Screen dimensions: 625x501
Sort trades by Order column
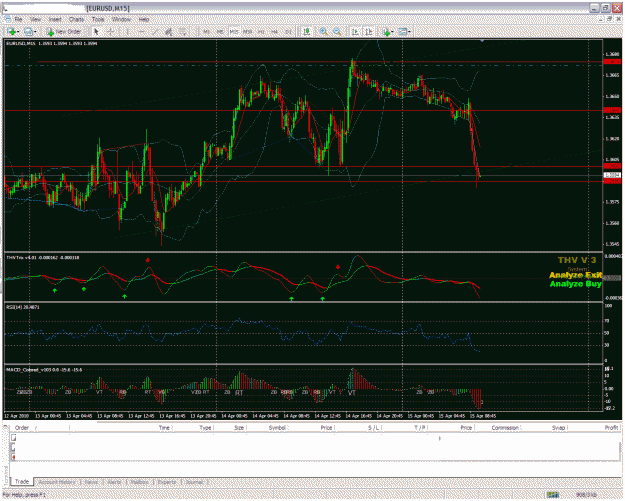[22, 428]
